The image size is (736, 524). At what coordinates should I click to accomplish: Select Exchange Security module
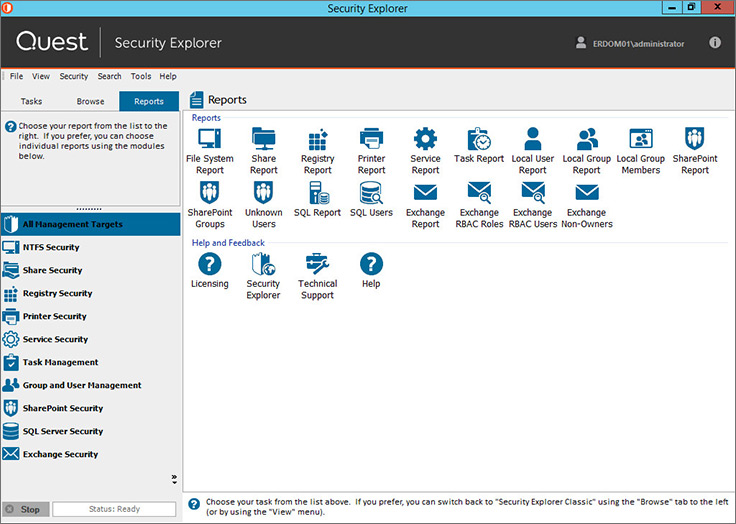[90, 454]
